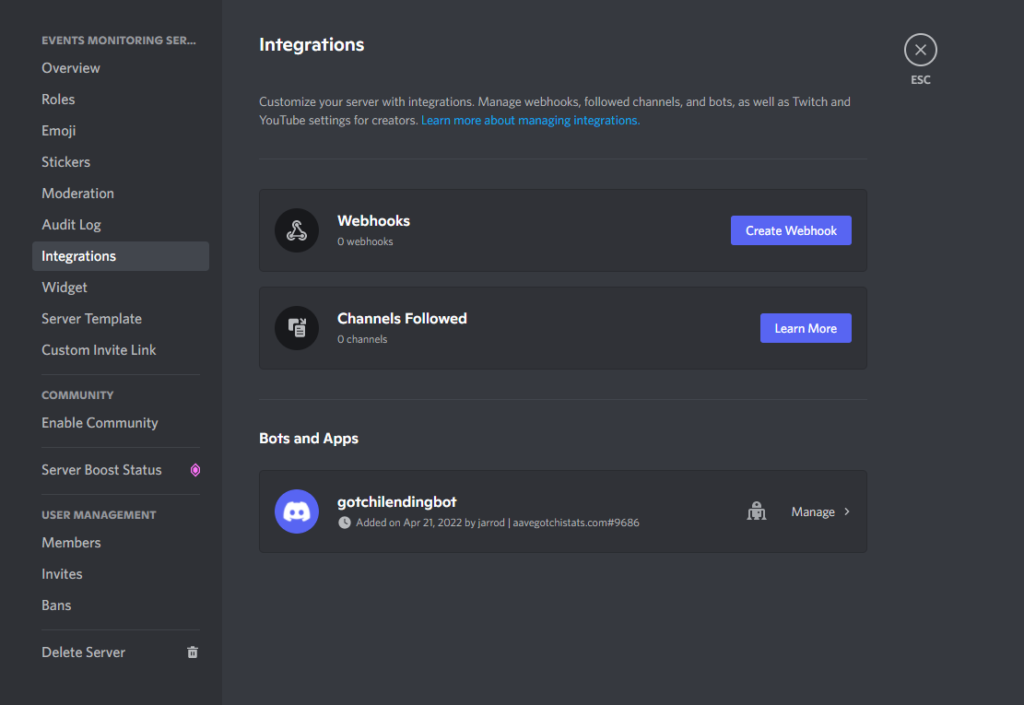Click the gotchilendingbot Discord avatar
The width and height of the screenshot is (1024, 705).
click(296, 511)
